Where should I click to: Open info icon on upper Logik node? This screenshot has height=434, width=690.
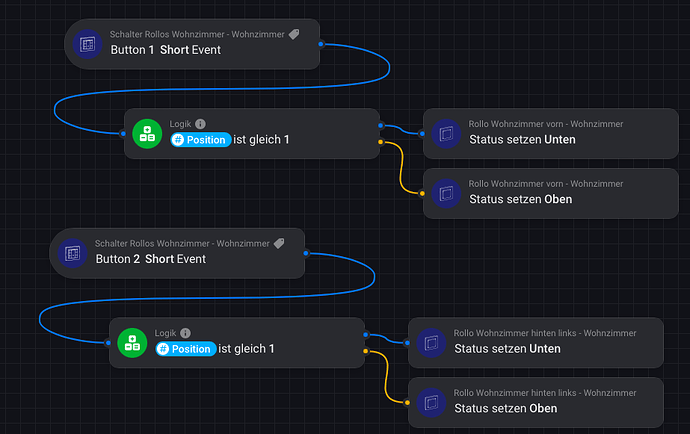(x=200, y=124)
